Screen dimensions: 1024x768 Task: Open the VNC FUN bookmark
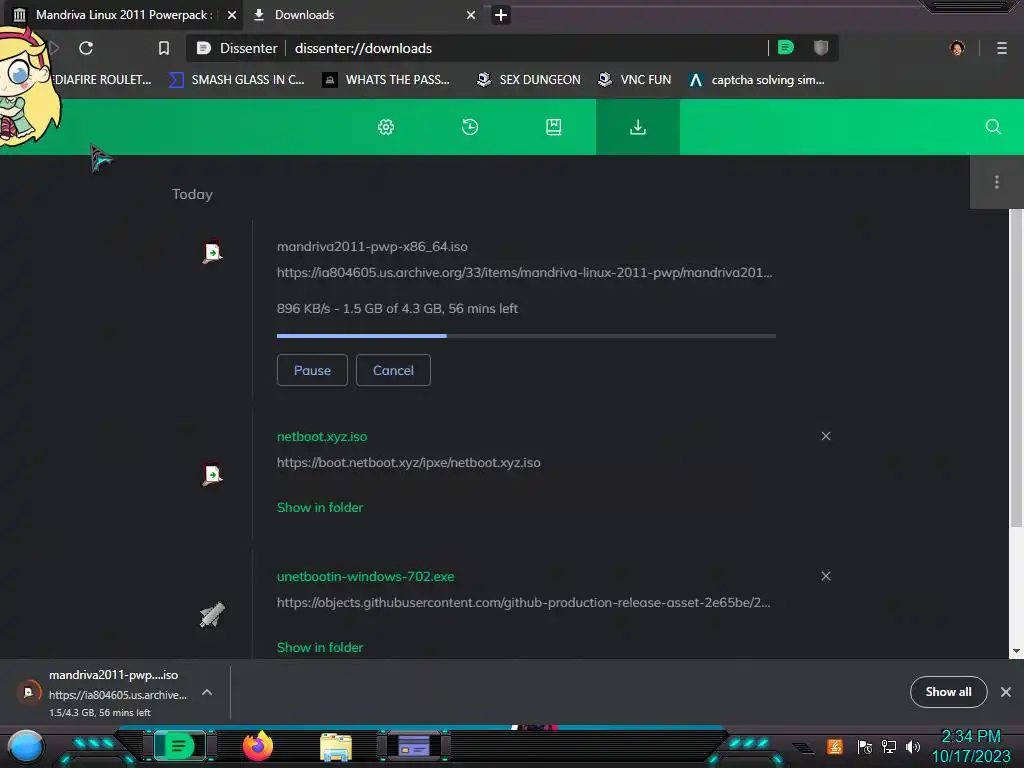tap(635, 80)
